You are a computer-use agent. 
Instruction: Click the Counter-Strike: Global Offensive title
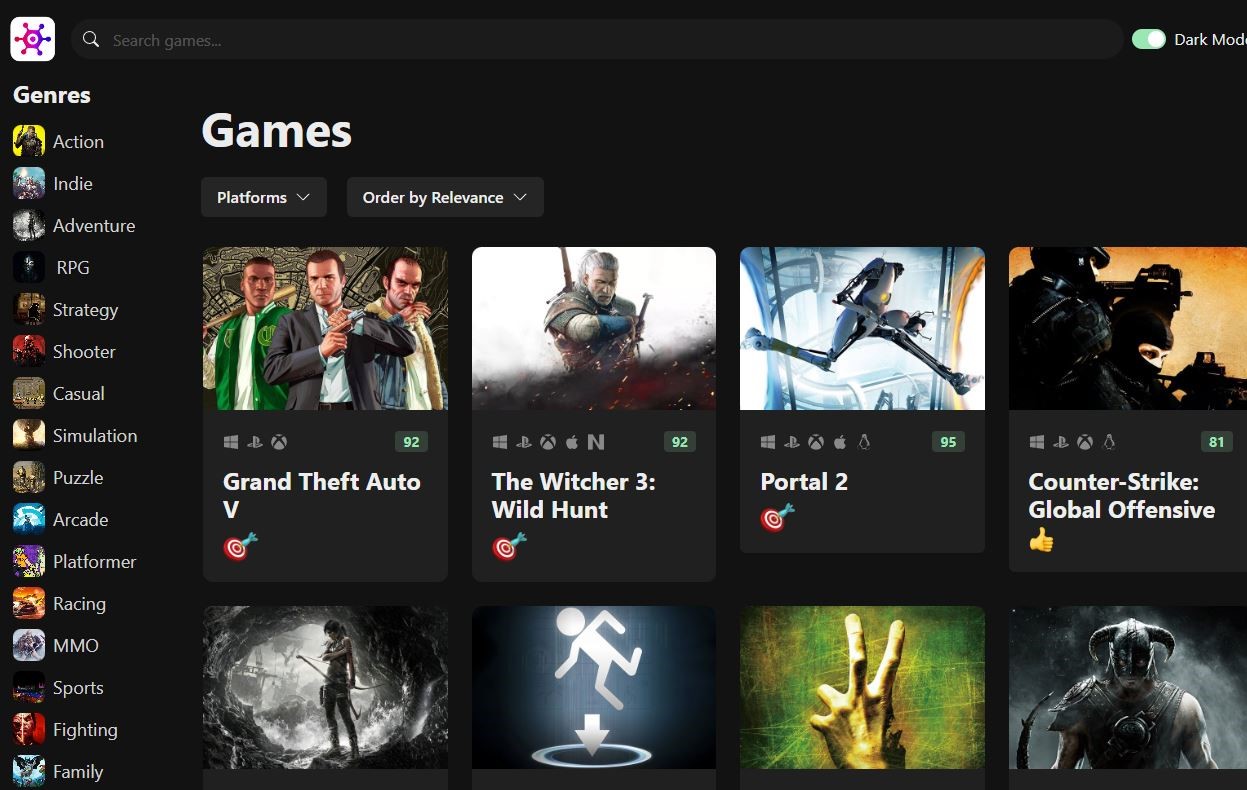pos(1122,495)
